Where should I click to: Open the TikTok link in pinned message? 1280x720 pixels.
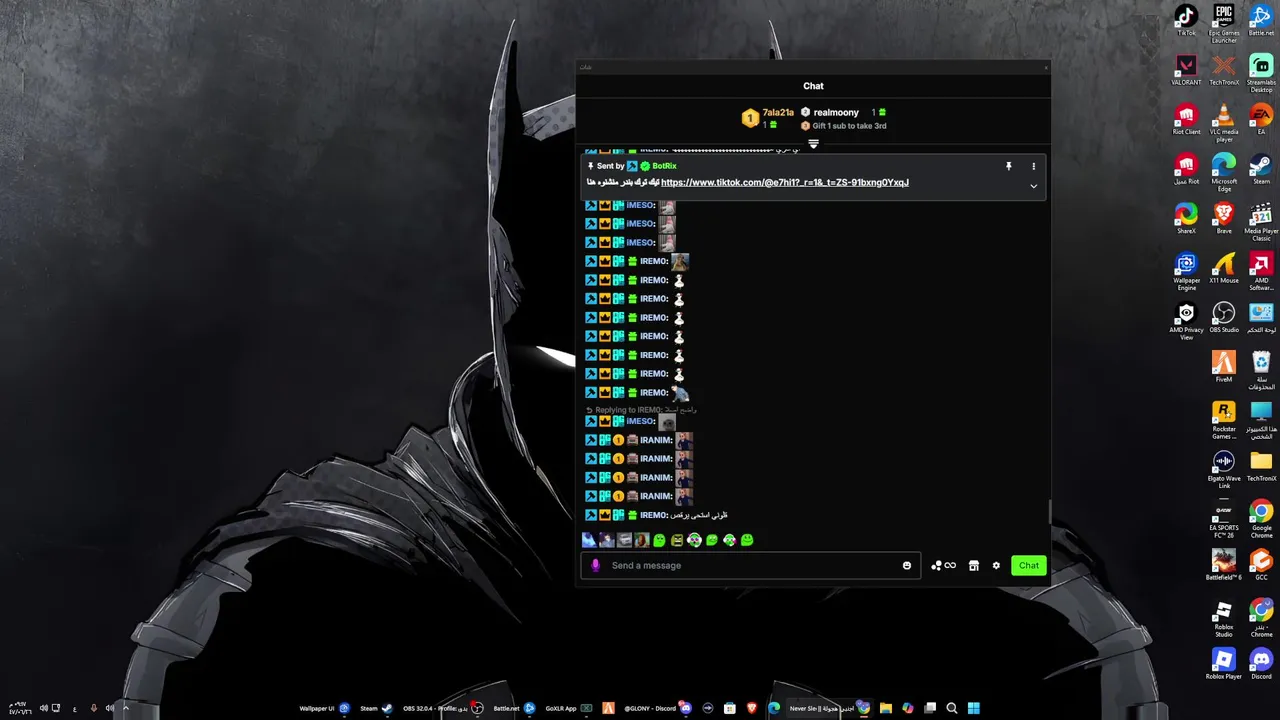(785, 182)
